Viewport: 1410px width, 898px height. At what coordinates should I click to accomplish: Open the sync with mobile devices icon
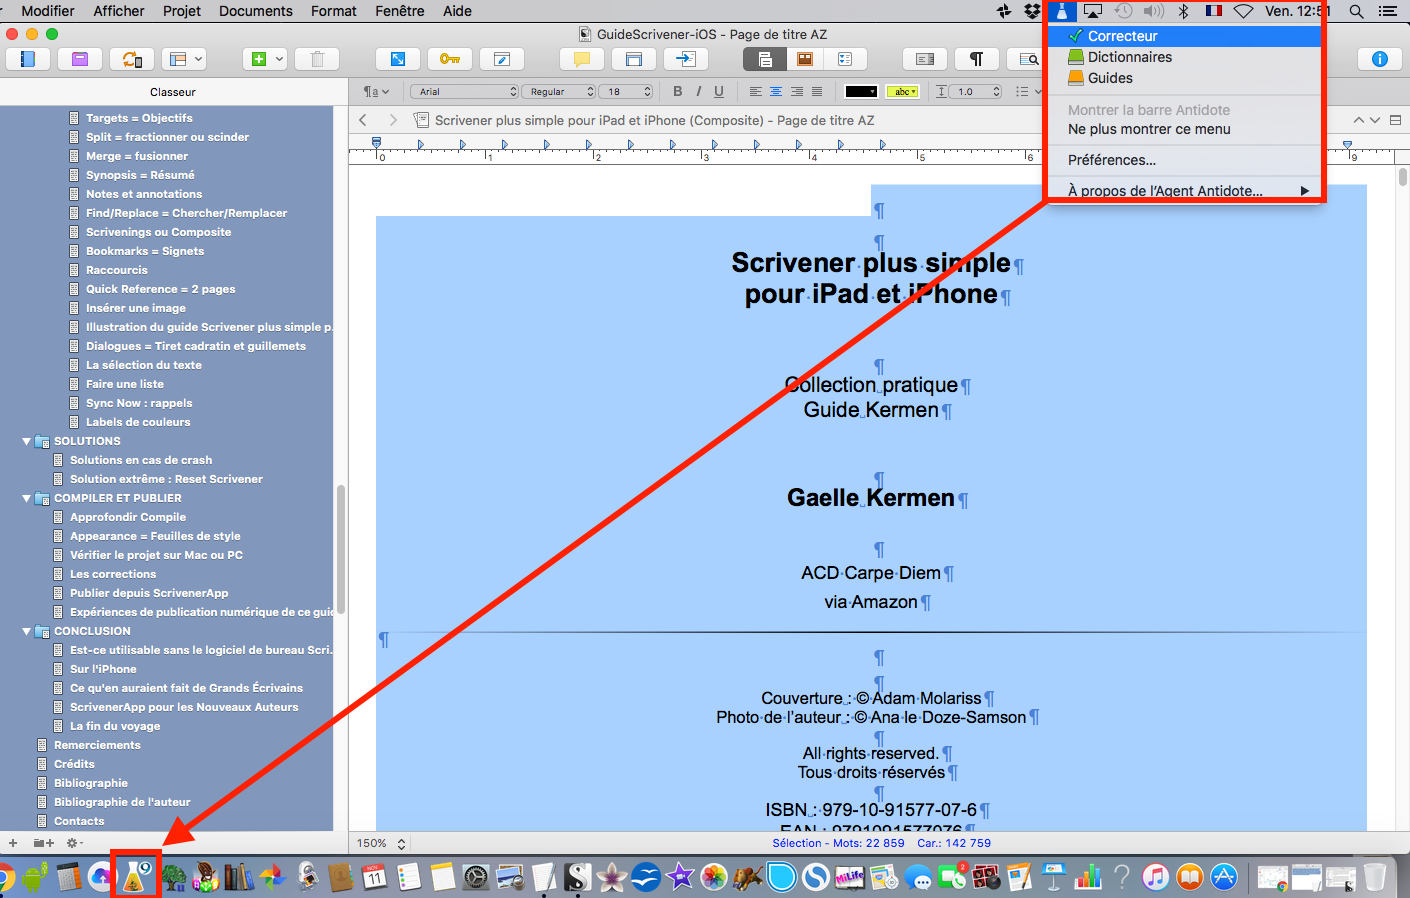132,59
